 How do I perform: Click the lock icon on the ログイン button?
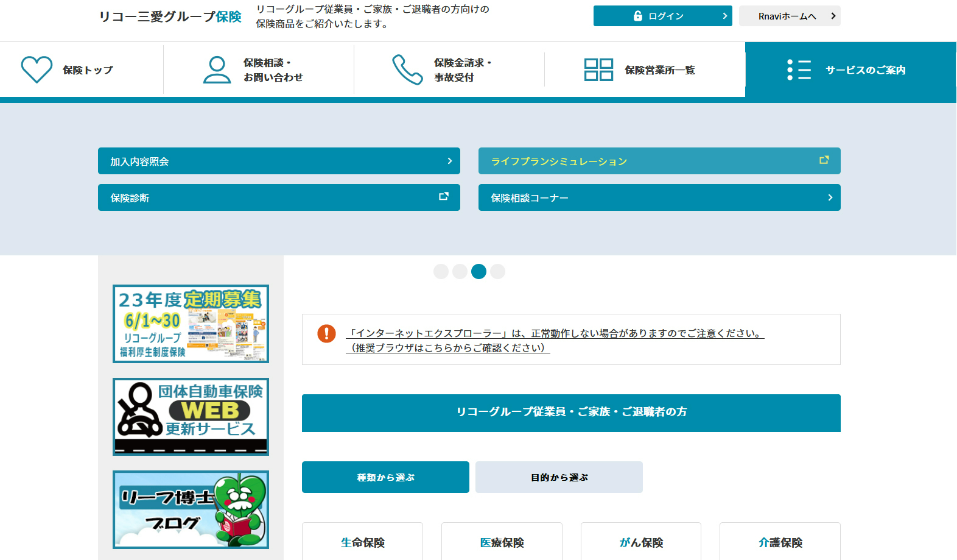click(x=638, y=16)
